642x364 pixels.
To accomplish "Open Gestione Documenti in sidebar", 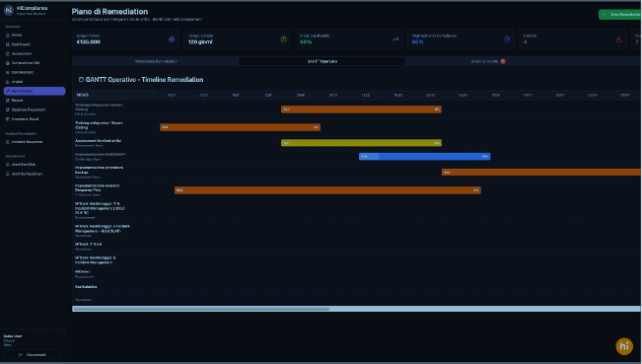I will (34, 110).
